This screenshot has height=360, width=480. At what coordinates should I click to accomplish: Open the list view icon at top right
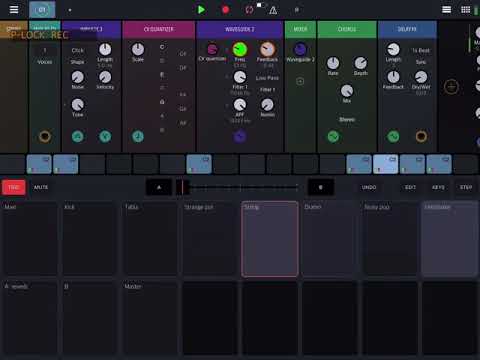[446, 10]
